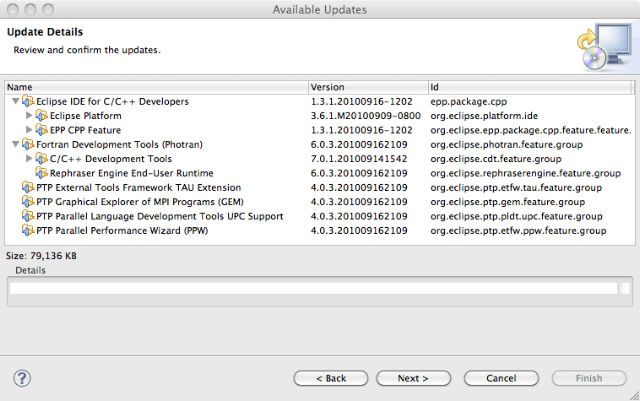The image size is (640, 401).
Task: Click id epp.package.cpp
Action: (x=469, y=102)
